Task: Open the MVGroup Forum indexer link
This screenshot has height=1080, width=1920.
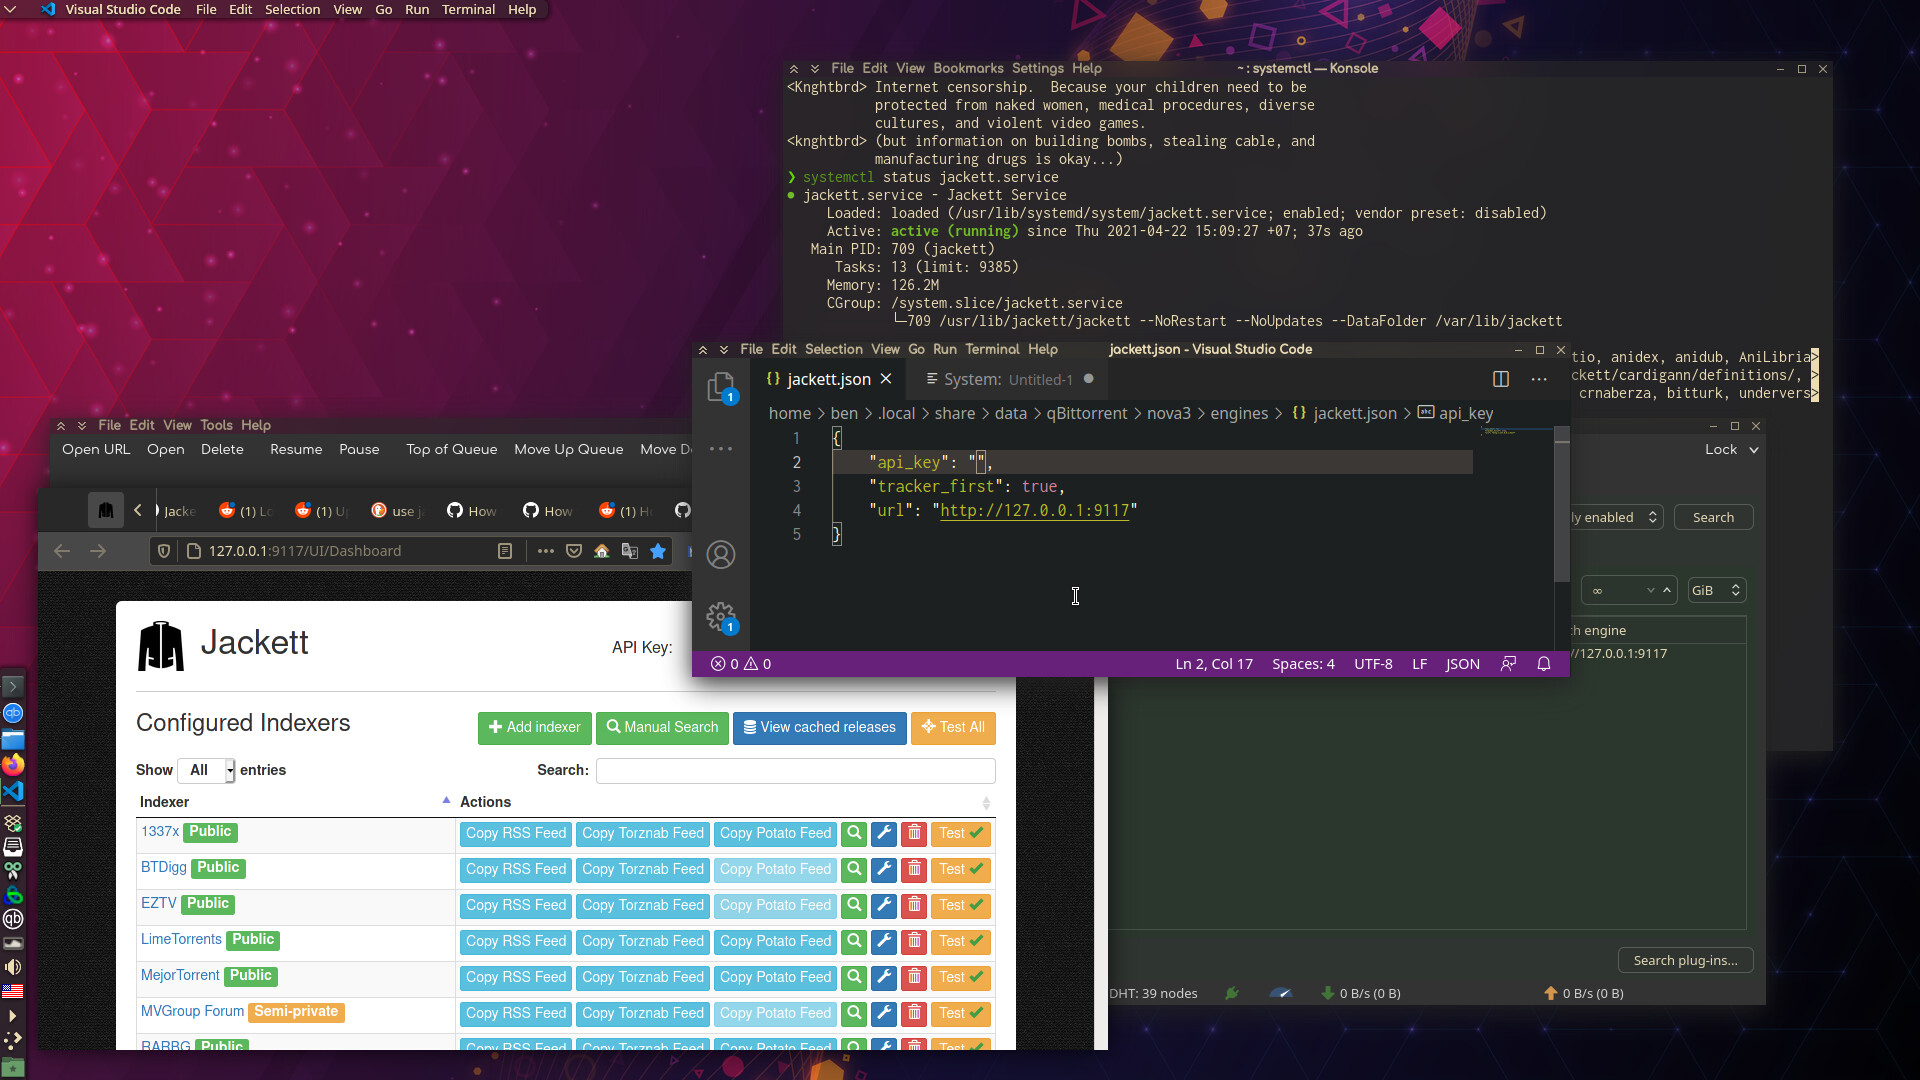Action: tap(192, 1011)
